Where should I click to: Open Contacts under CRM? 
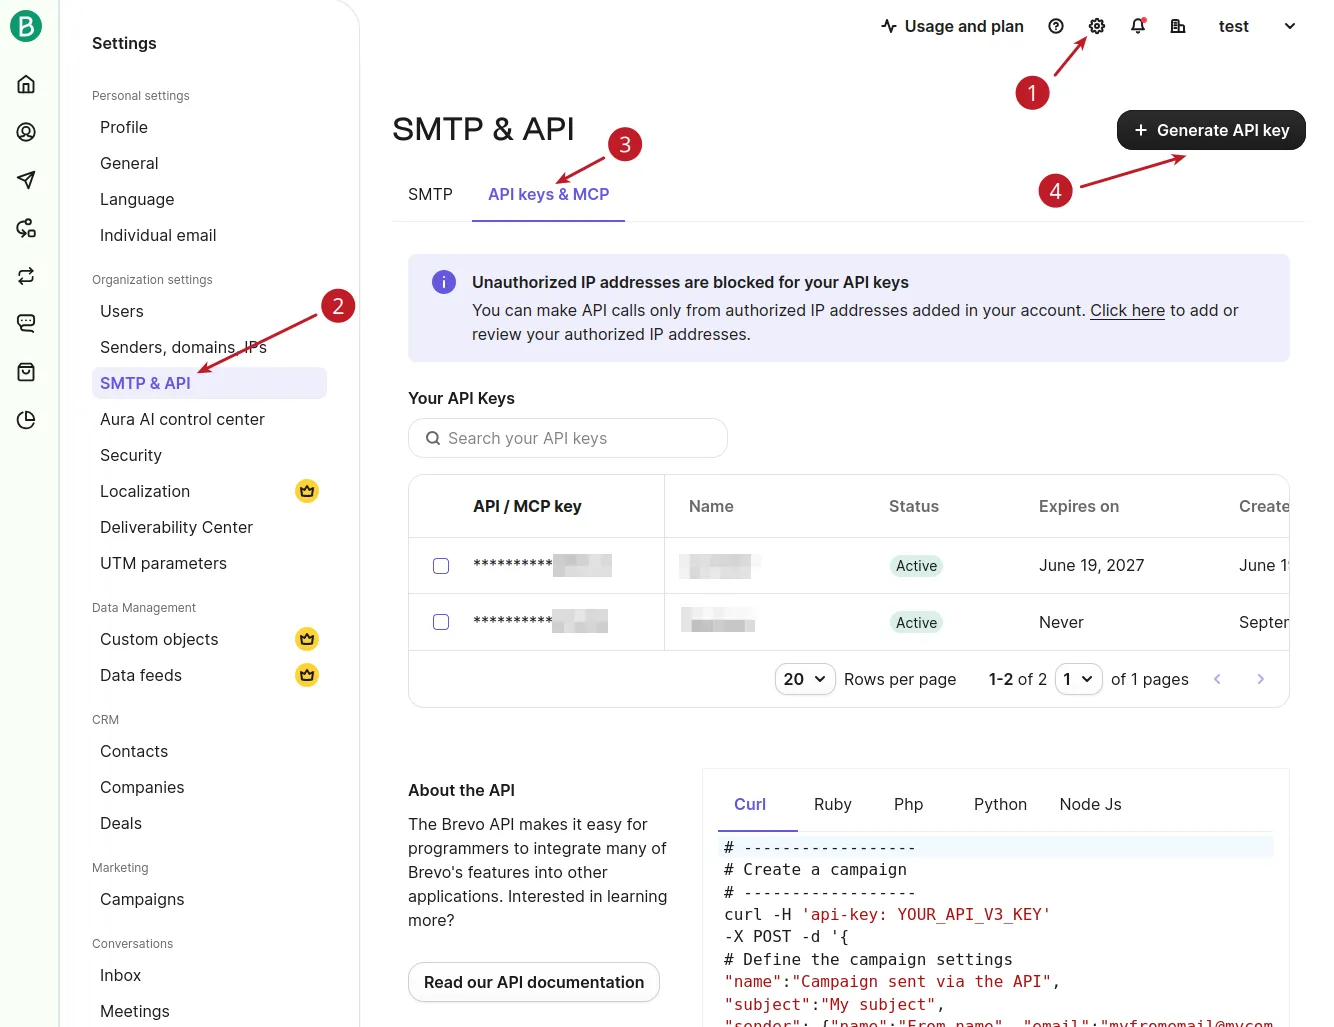[134, 751]
